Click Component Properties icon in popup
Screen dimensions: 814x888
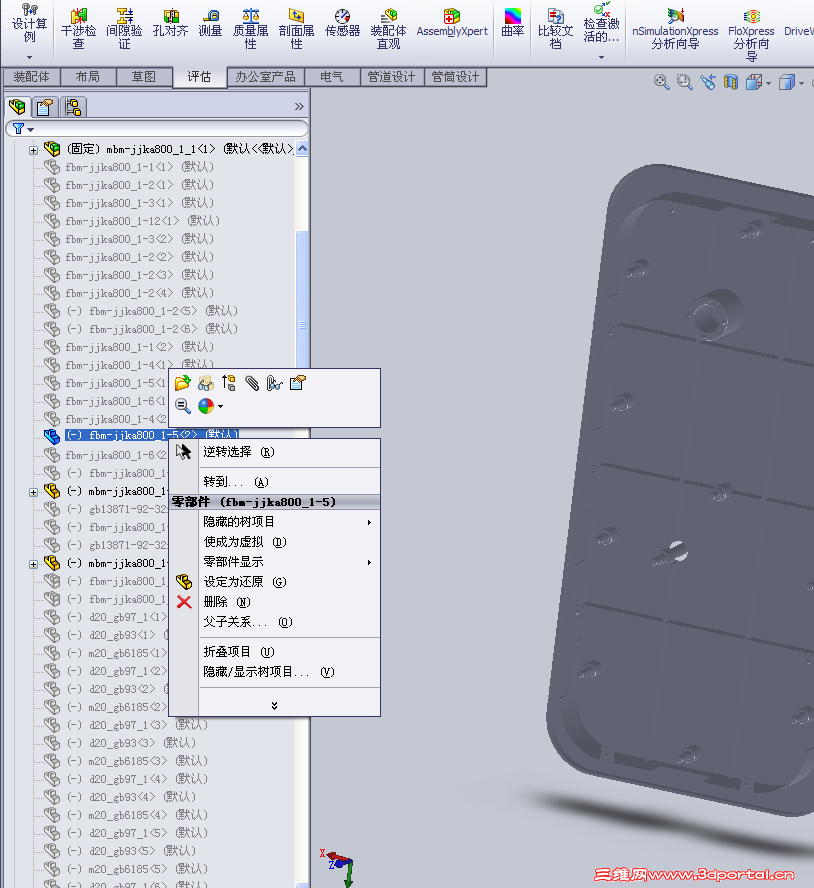[x=297, y=383]
